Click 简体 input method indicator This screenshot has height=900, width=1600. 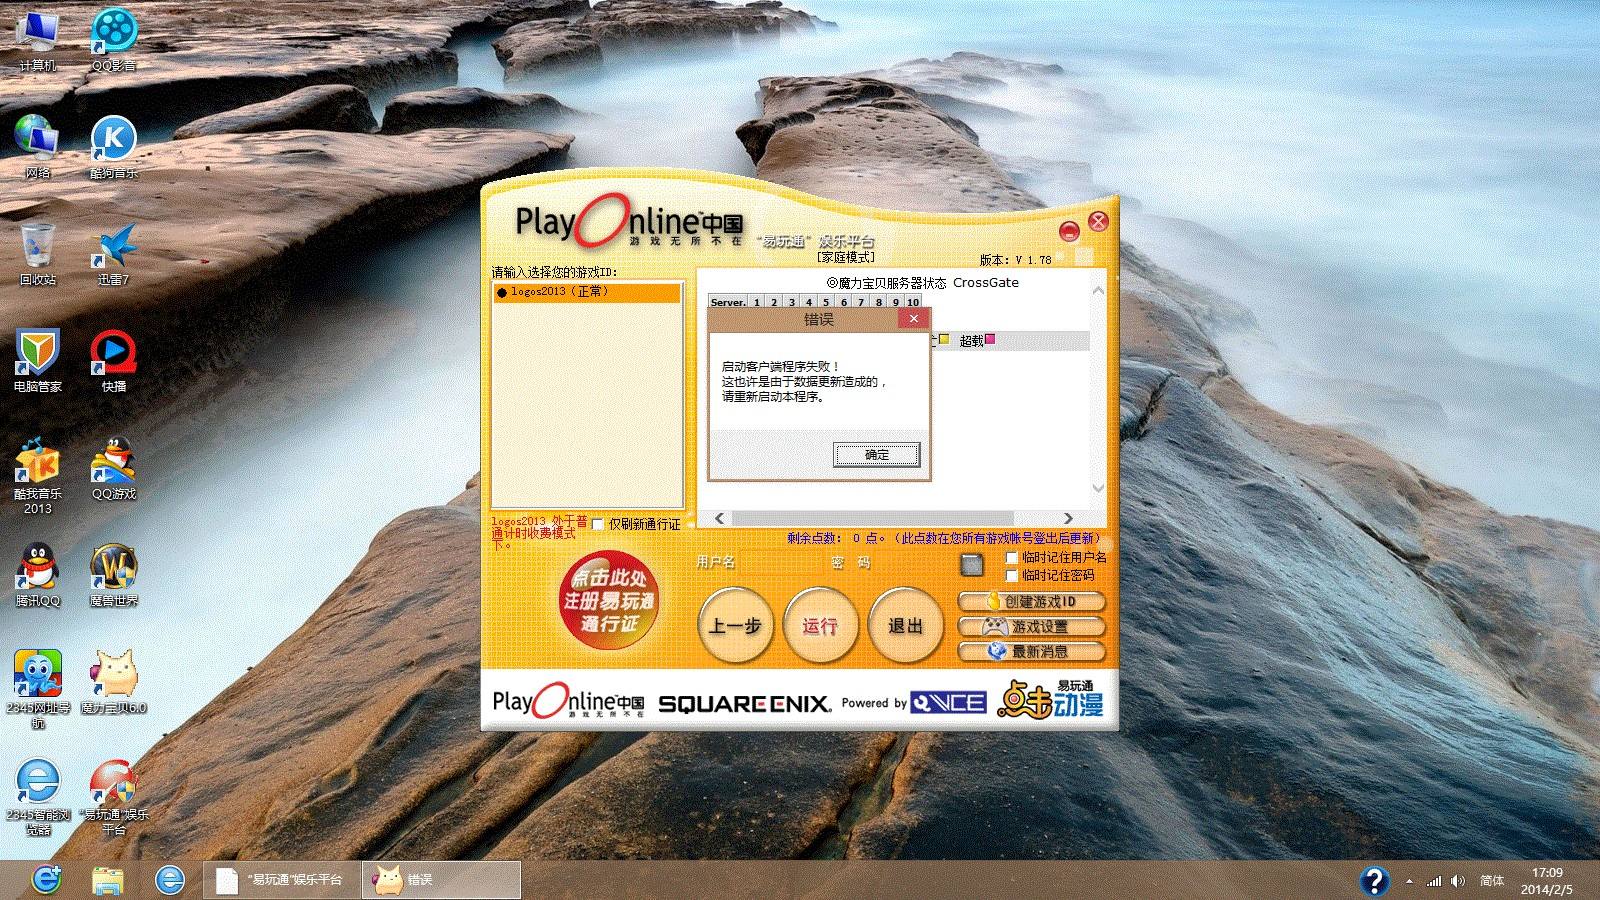(1492, 881)
